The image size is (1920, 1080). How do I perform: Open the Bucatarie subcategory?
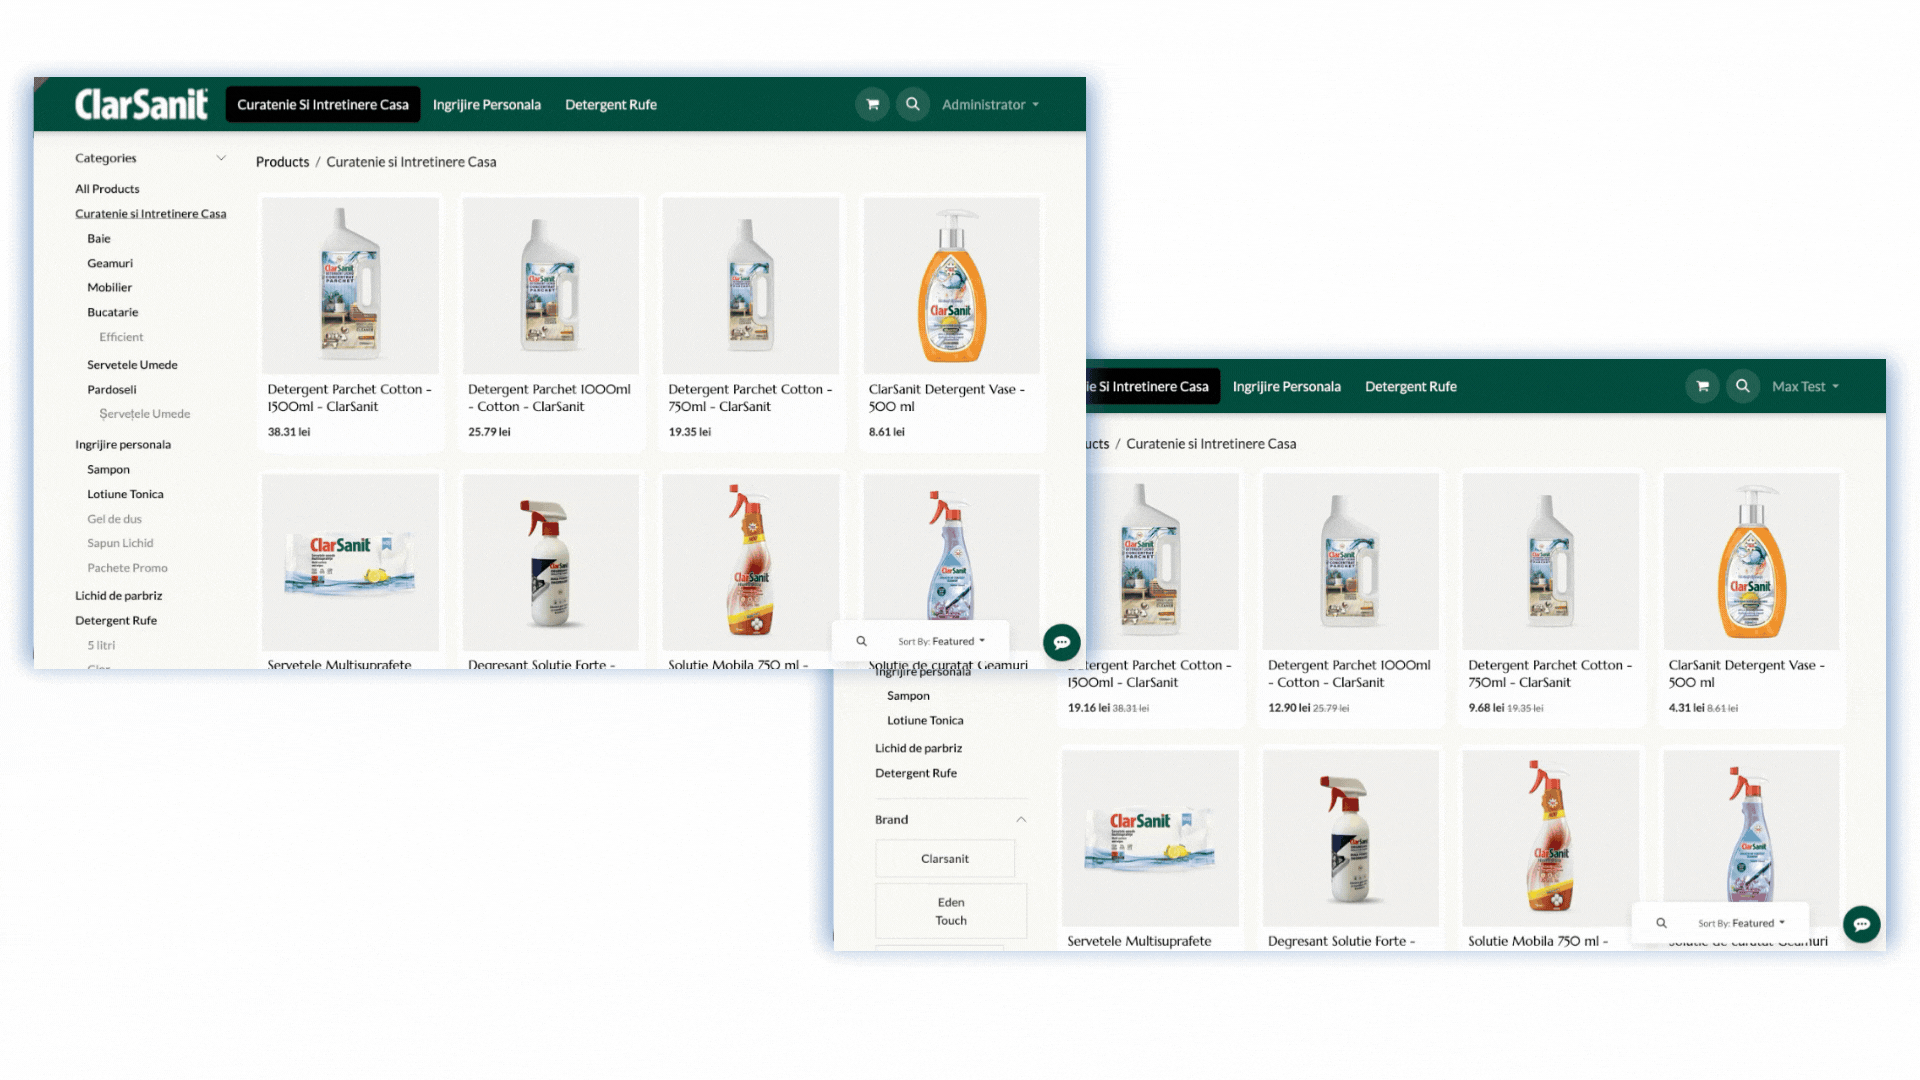tap(113, 313)
